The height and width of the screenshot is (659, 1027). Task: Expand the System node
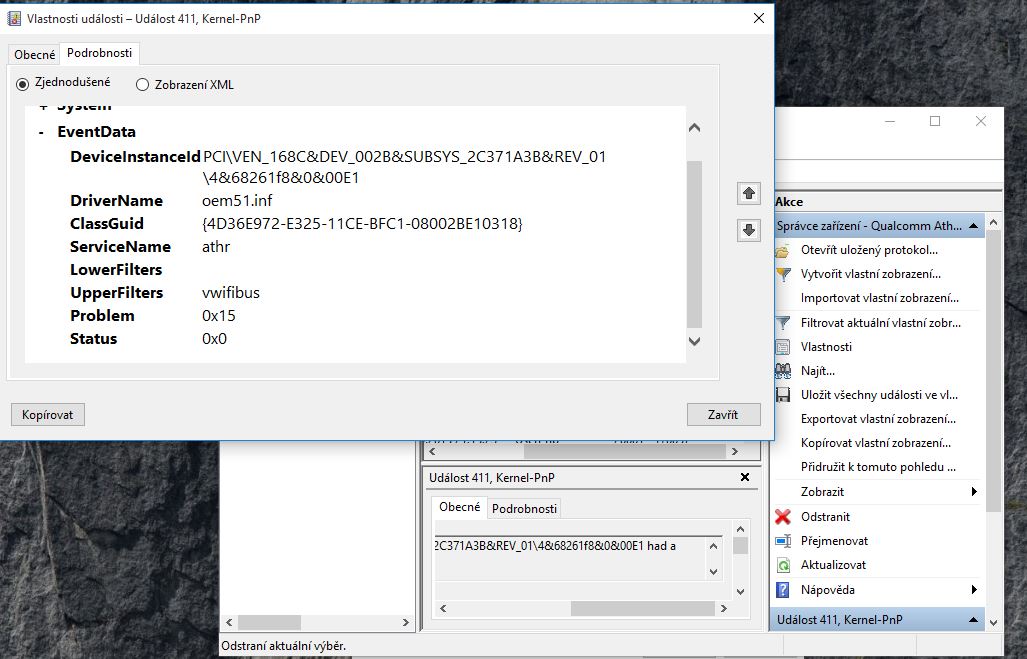(43, 106)
